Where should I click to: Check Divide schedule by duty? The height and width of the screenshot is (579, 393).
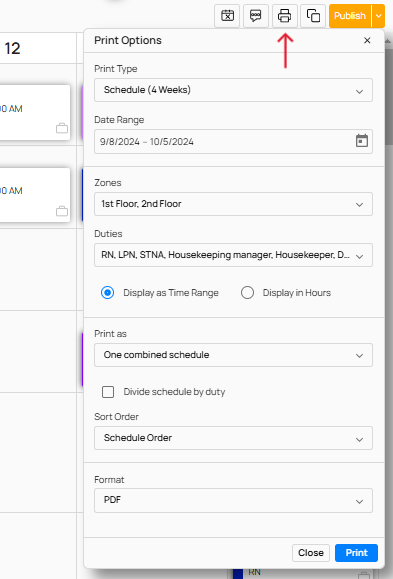click(x=108, y=392)
